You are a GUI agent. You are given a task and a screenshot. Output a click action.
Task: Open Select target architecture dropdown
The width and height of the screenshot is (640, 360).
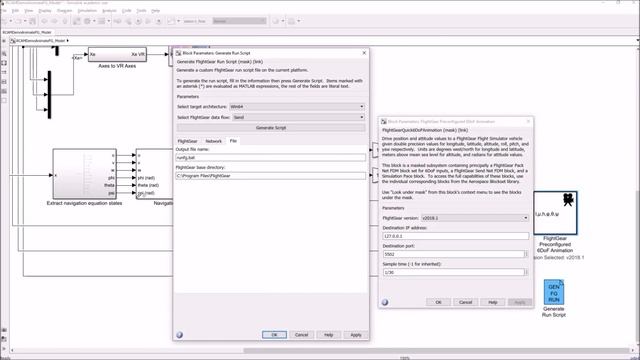click(297, 107)
